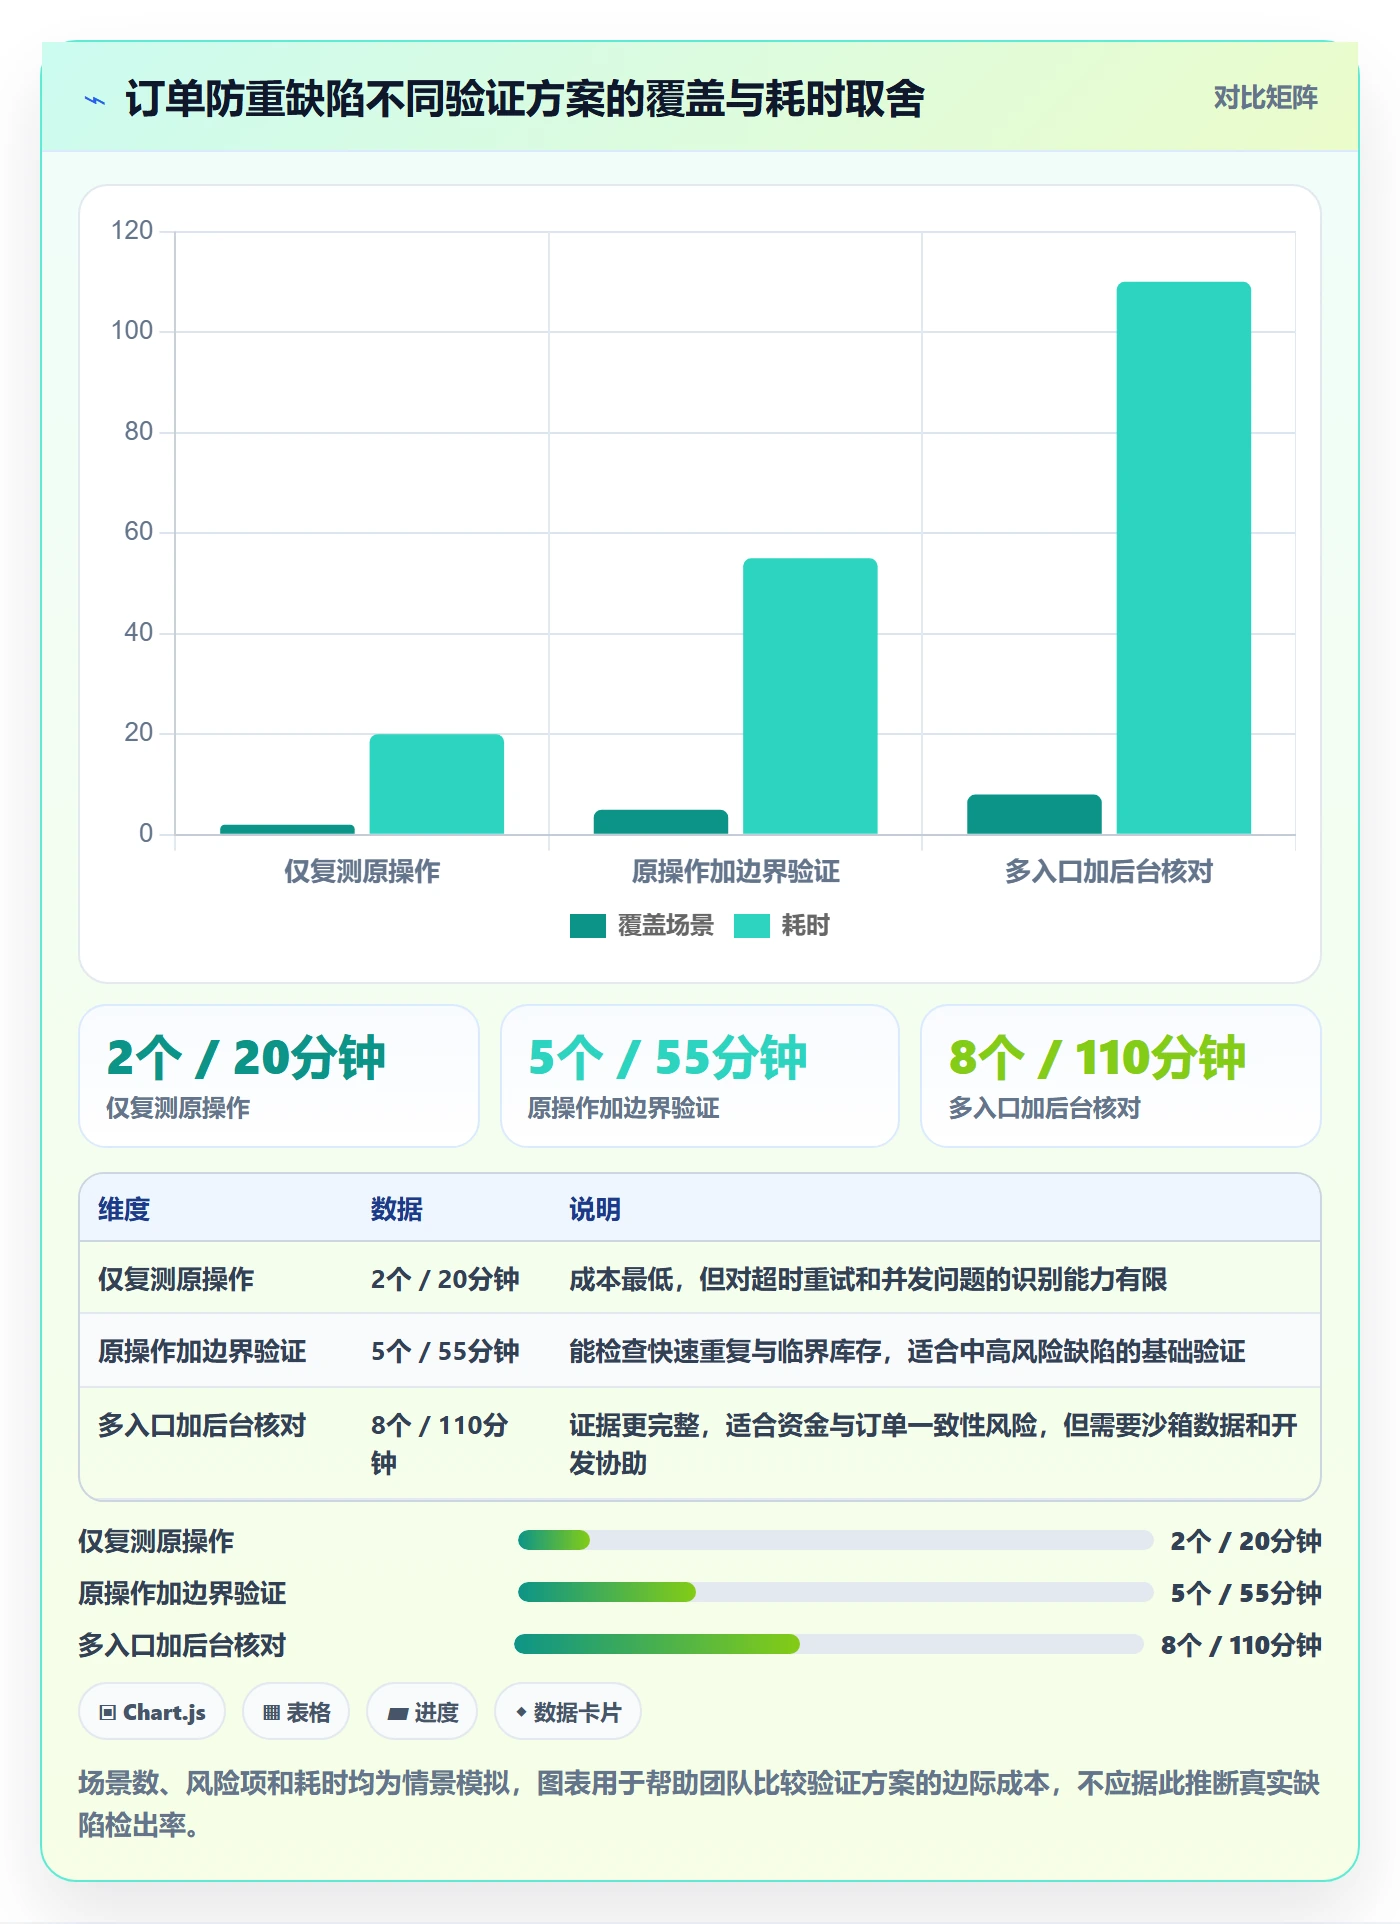Click the lightning bolt icon beside the title
This screenshot has width=1400, height=1924.
95,100
